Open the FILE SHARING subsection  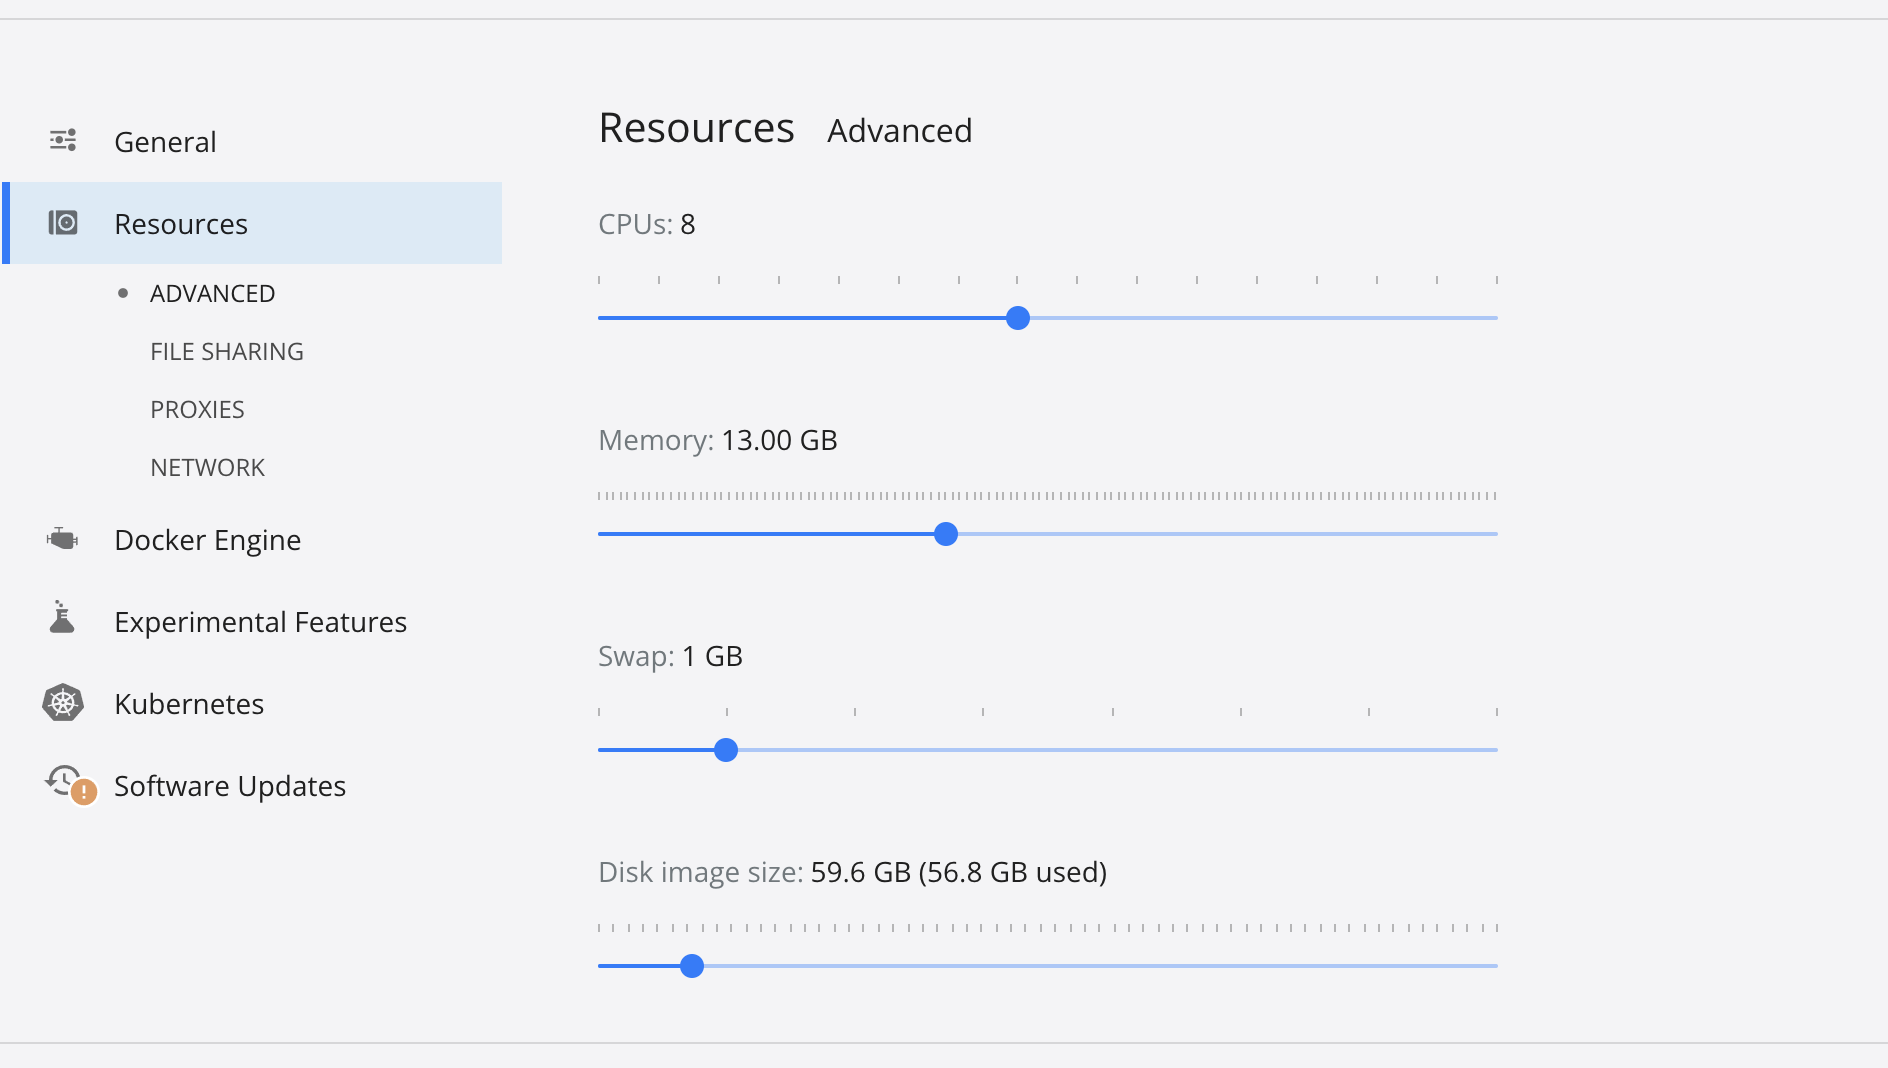(227, 352)
